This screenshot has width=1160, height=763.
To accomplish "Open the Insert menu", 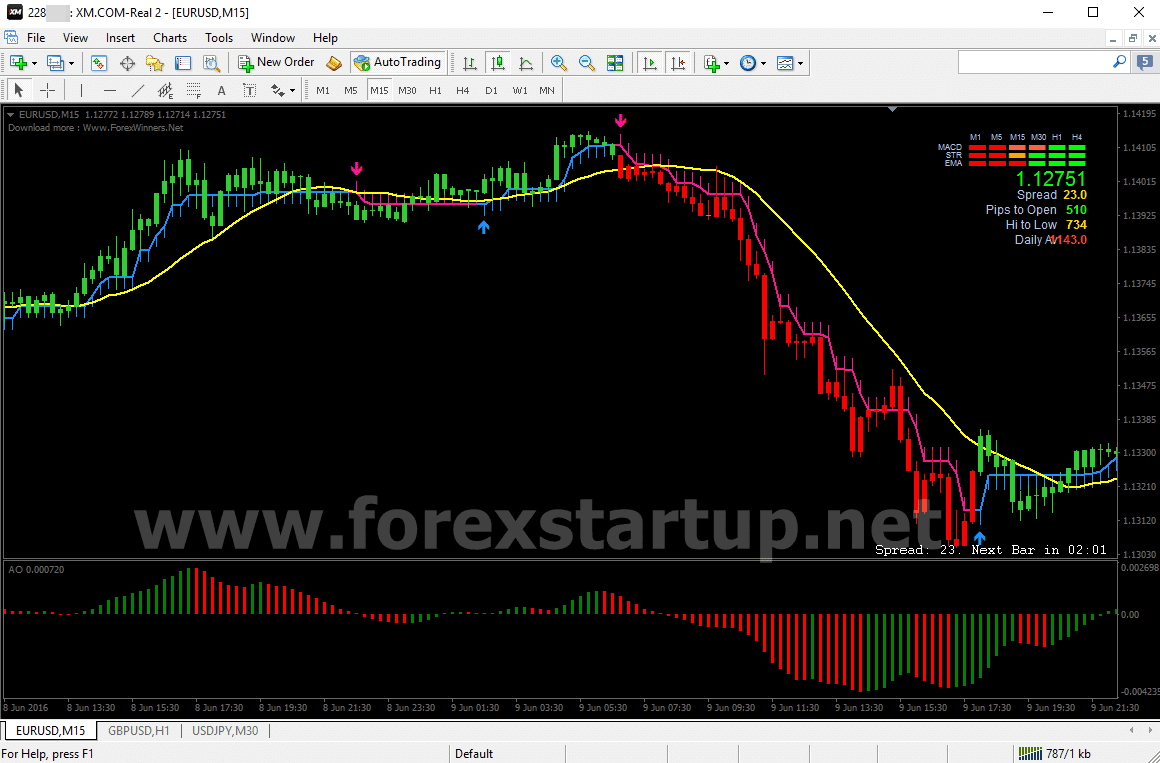I will (120, 38).
